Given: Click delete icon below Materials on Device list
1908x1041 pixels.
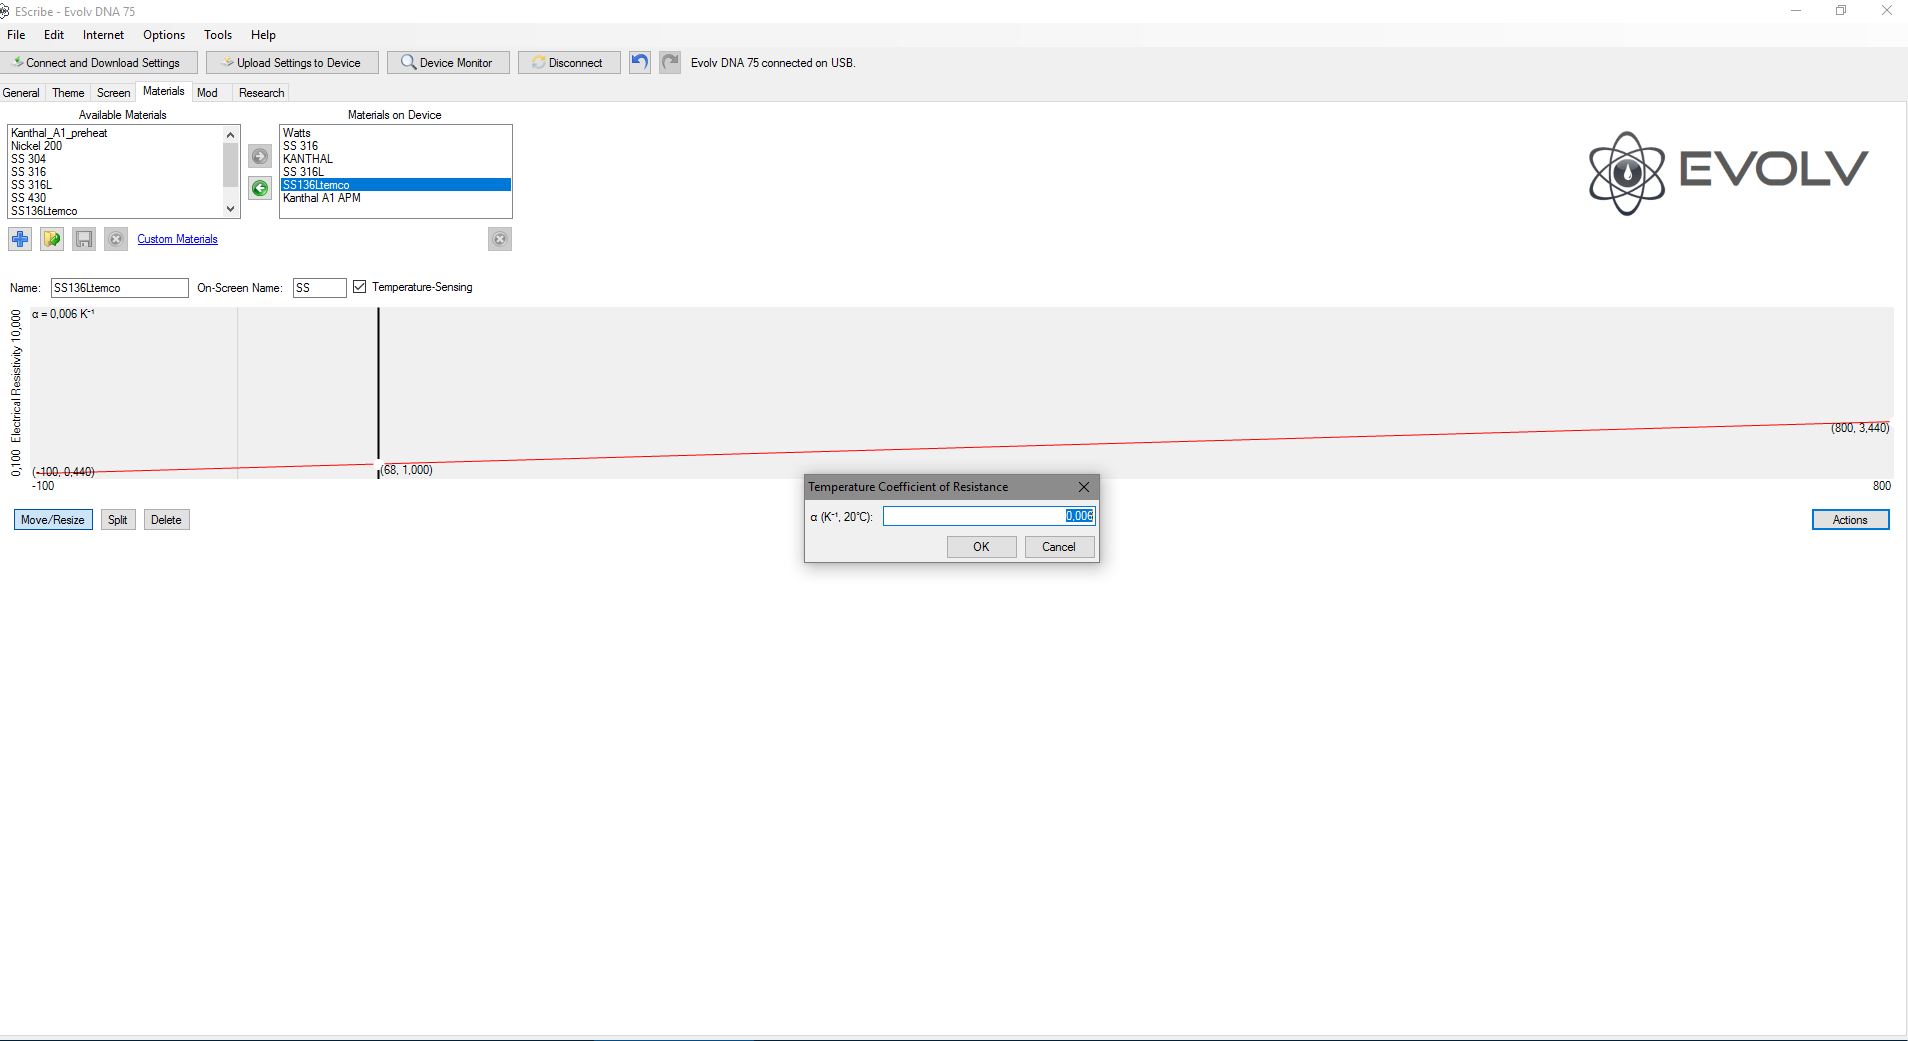Looking at the screenshot, I should click(500, 239).
